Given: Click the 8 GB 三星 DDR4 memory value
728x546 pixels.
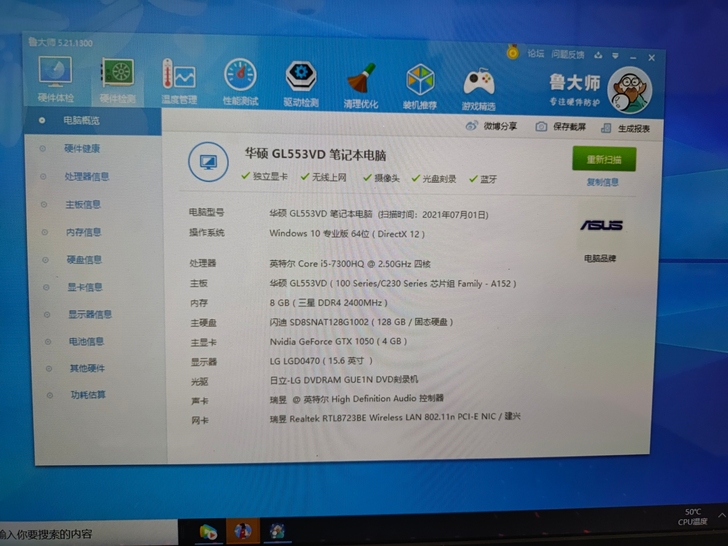Looking at the screenshot, I should [x=328, y=303].
